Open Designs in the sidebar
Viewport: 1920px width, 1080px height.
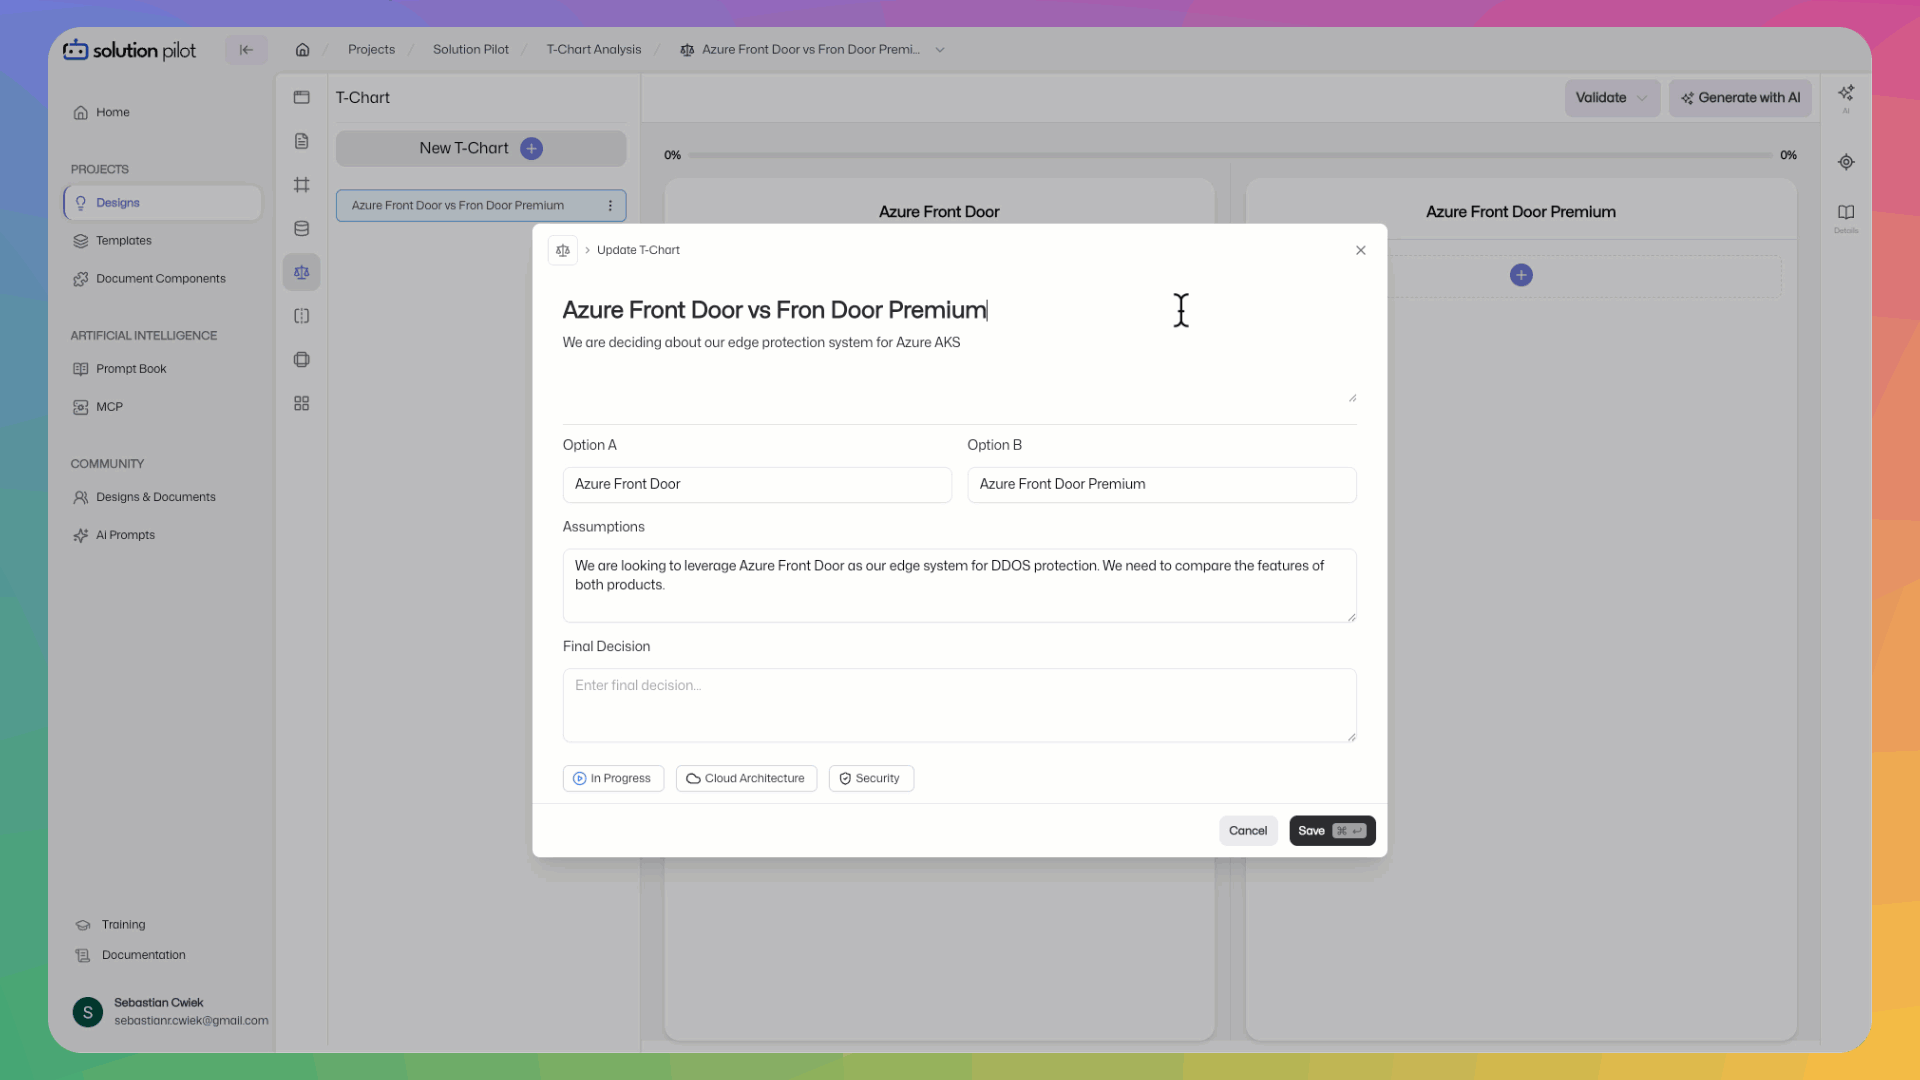point(163,203)
